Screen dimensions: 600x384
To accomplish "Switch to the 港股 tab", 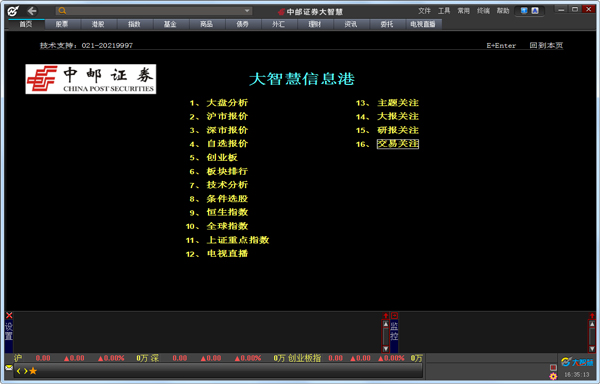I will (x=98, y=24).
